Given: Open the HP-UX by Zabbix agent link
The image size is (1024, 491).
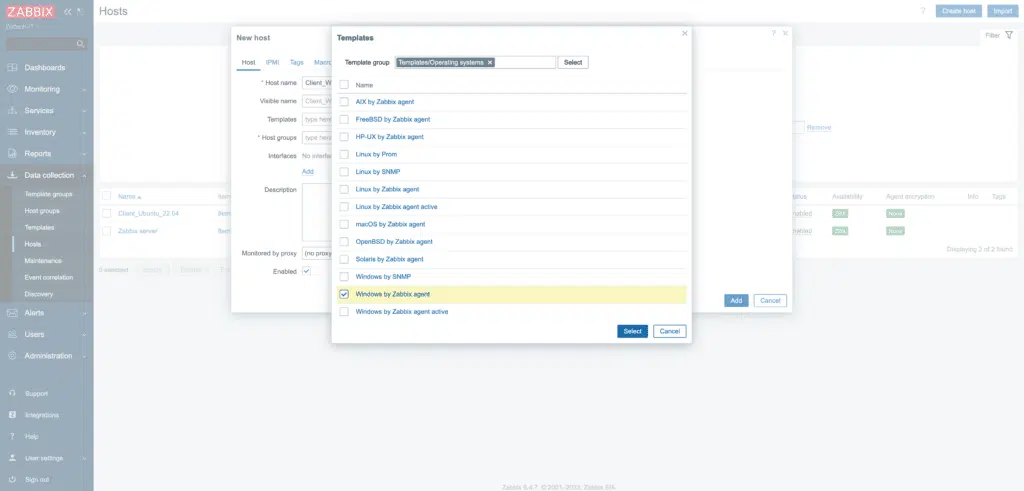Looking at the screenshot, I should pyautogui.click(x=389, y=137).
